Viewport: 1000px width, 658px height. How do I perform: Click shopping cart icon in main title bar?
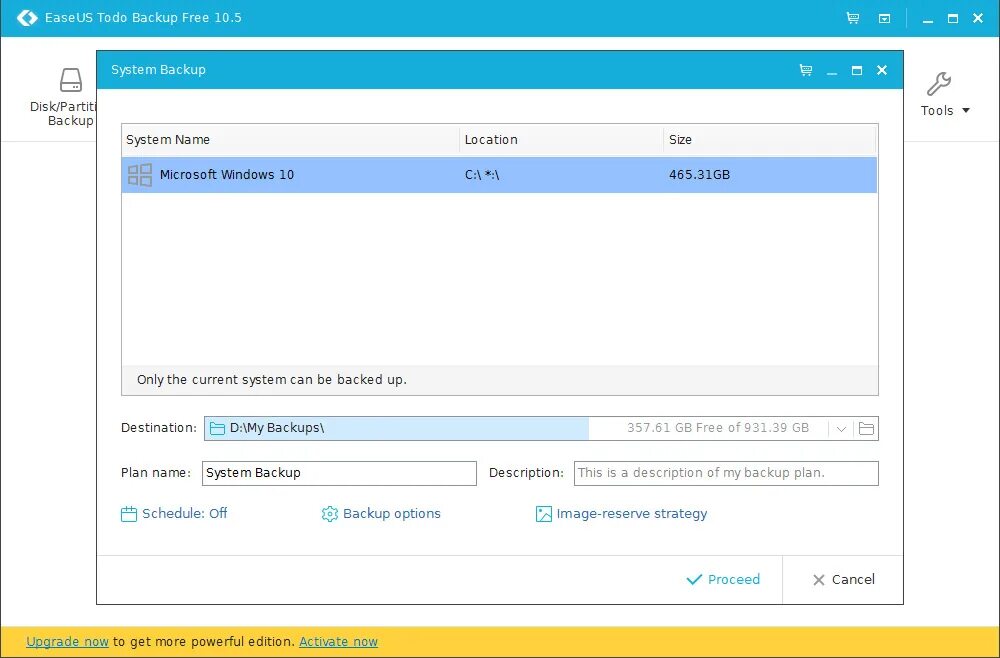coord(853,18)
